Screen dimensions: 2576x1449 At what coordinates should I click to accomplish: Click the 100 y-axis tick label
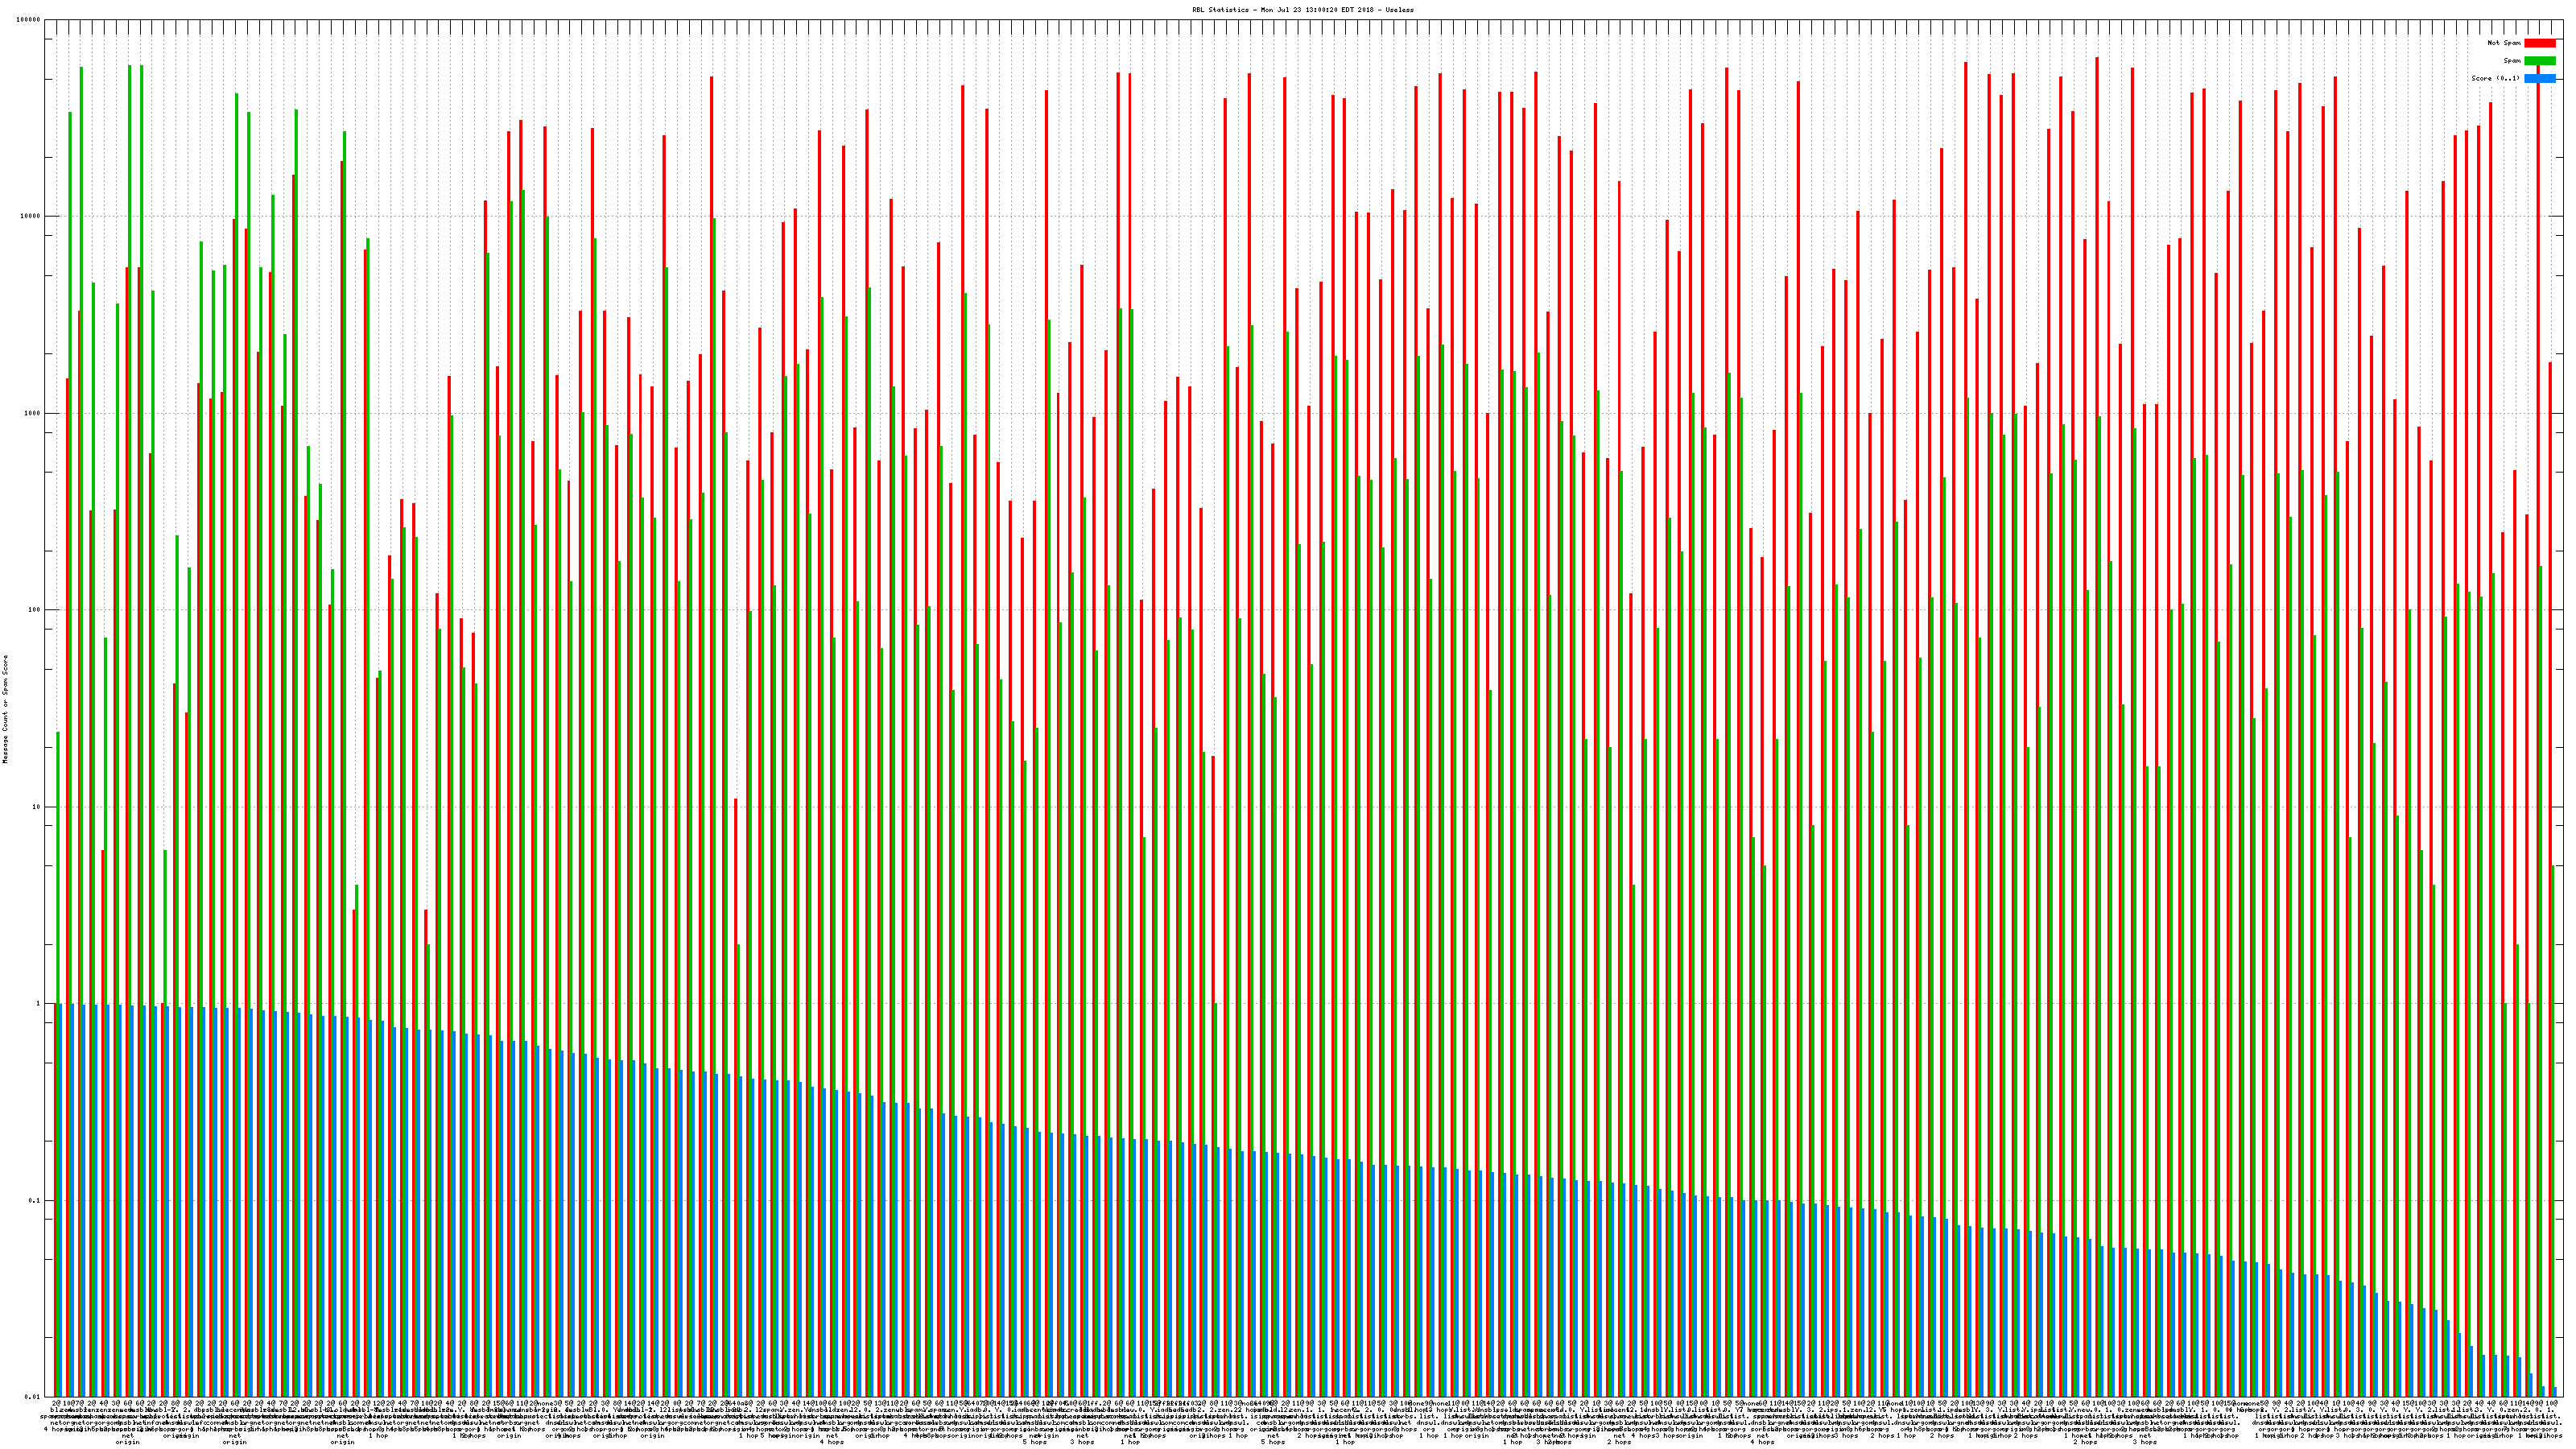pos(34,610)
